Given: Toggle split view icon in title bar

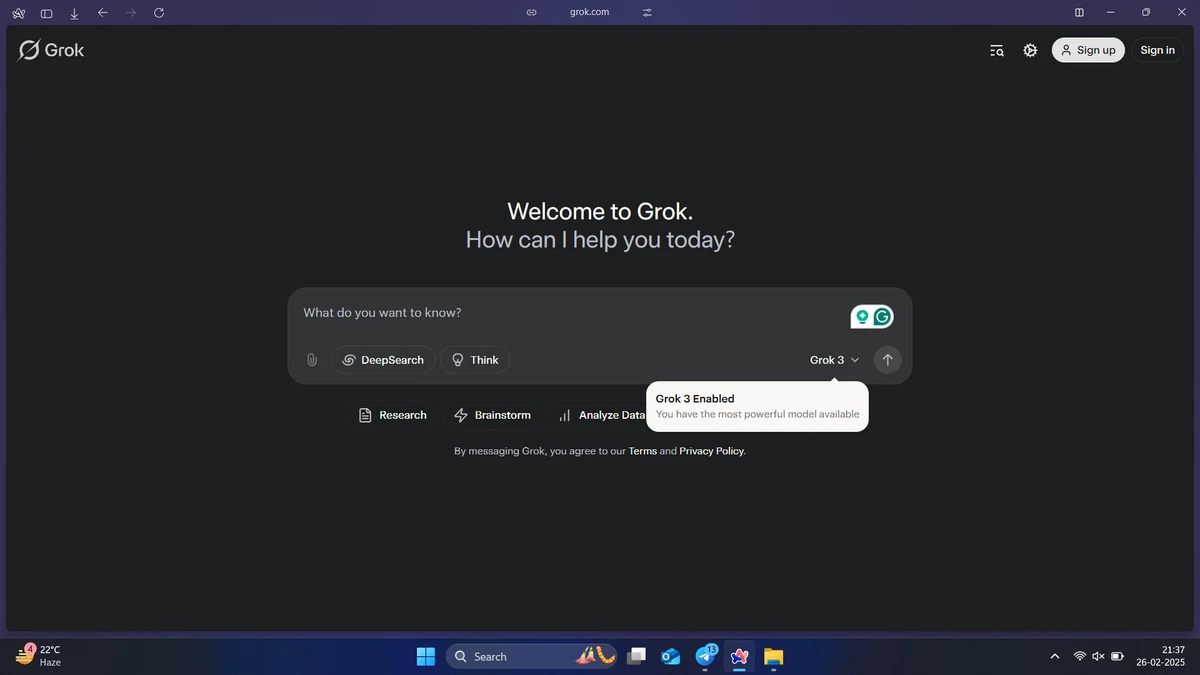Looking at the screenshot, I should (x=1079, y=12).
